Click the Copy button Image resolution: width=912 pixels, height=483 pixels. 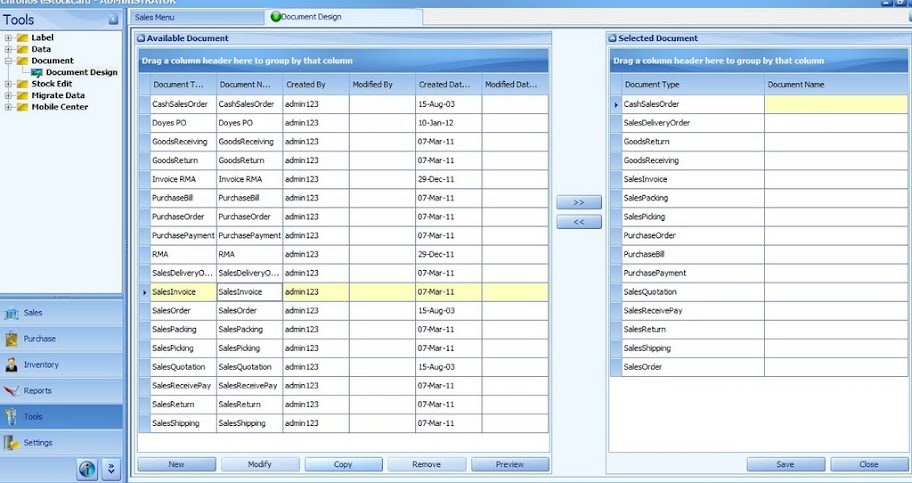[x=343, y=464]
